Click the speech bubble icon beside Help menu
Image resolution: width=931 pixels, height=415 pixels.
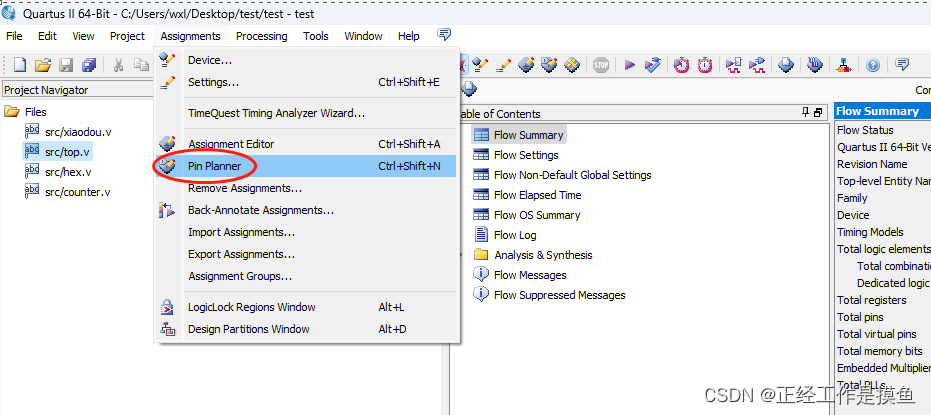(x=444, y=34)
